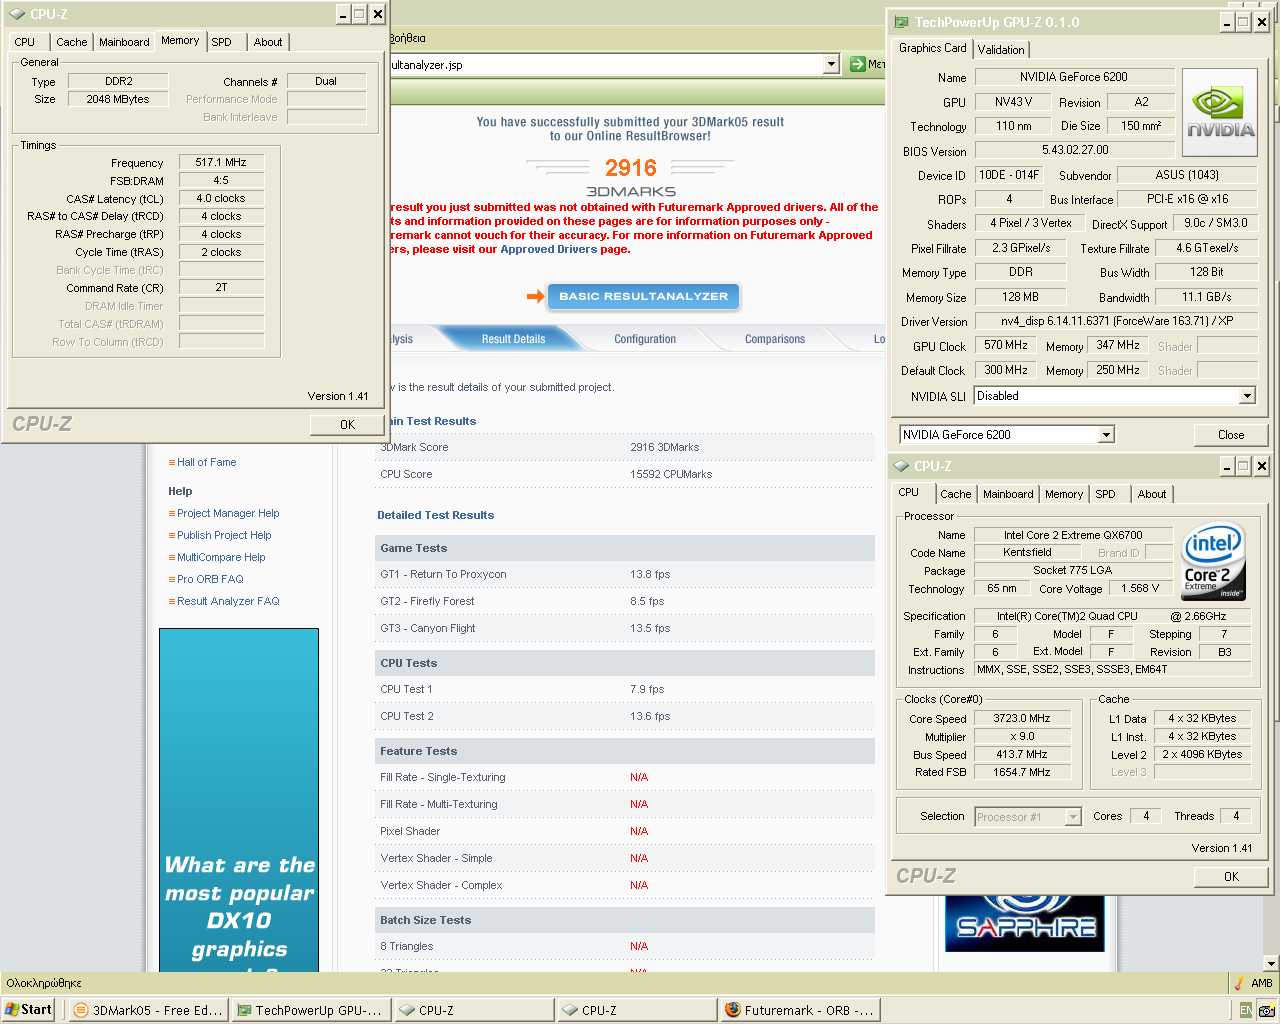Click the 2048 MBytes memory size value
1280x1024 pixels.
coord(118,99)
